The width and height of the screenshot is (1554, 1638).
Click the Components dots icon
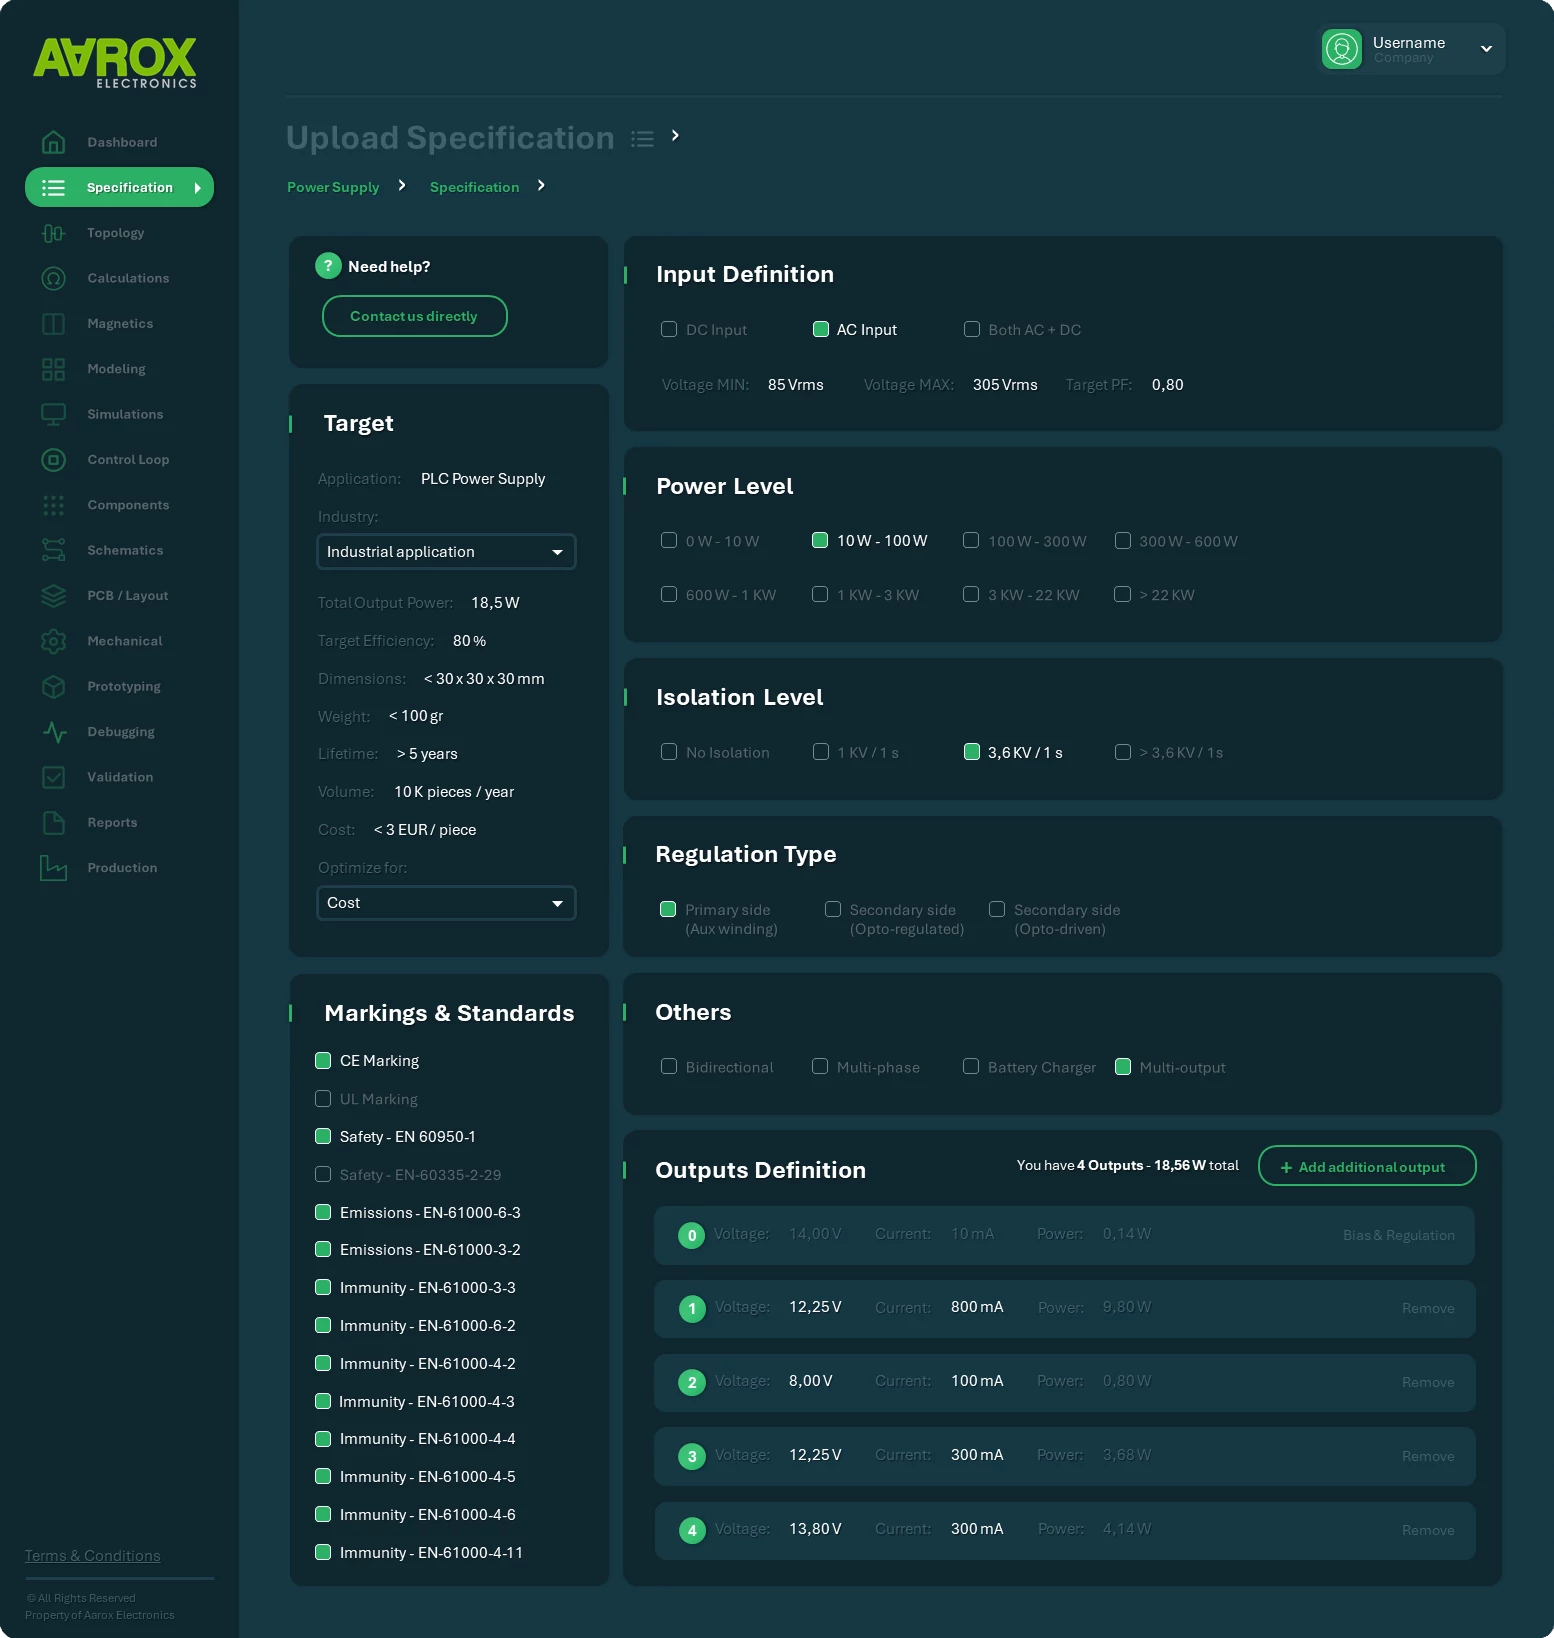[53, 505]
